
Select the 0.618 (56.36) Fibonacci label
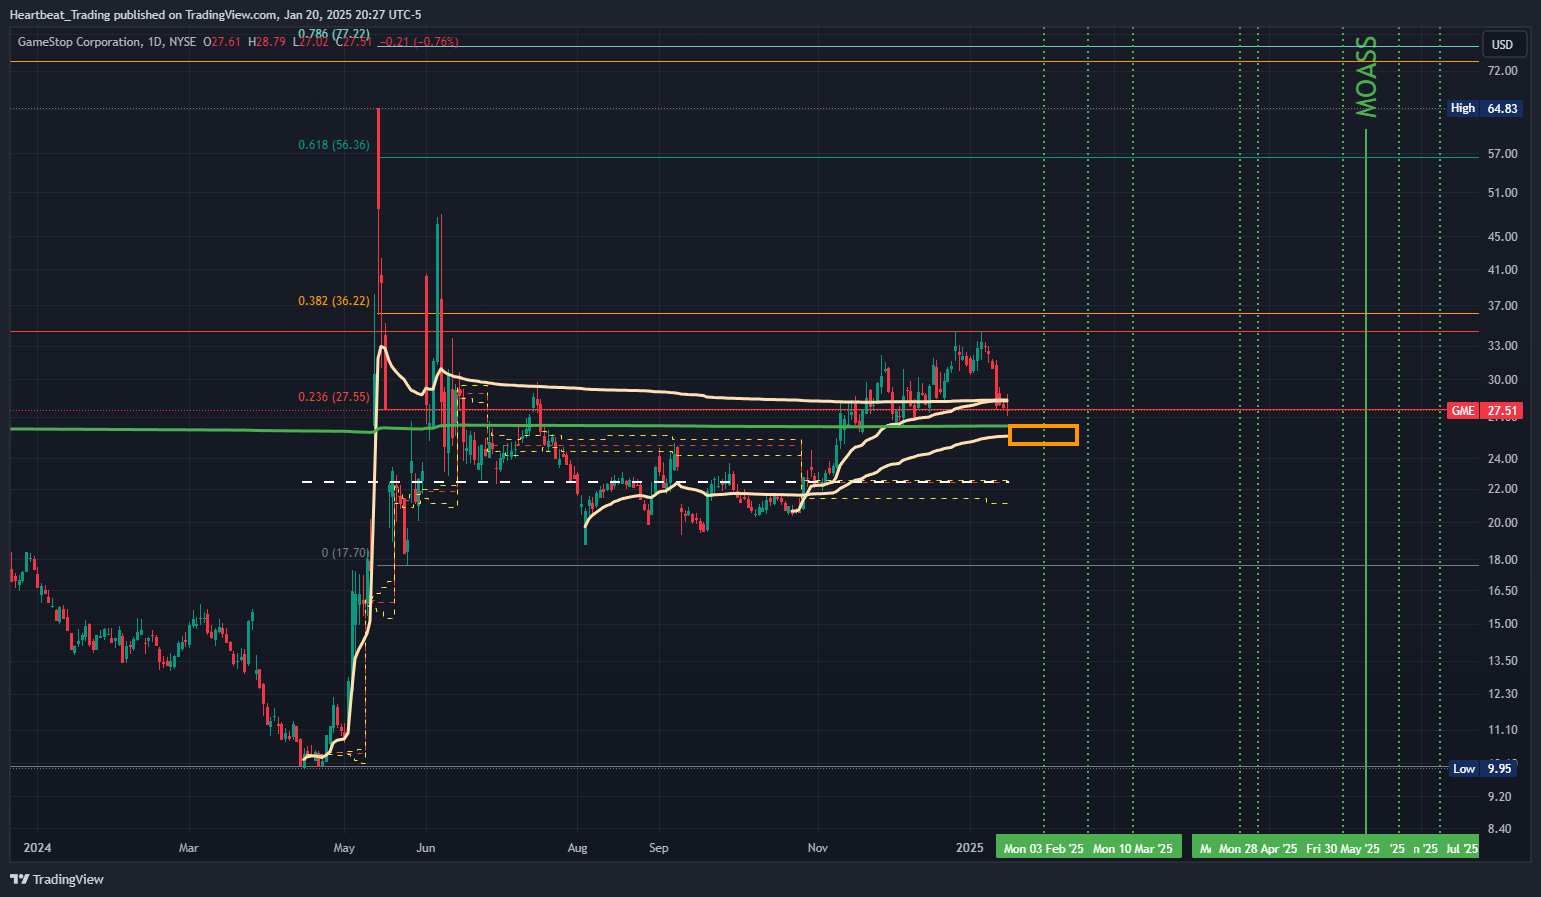(x=334, y=145)
